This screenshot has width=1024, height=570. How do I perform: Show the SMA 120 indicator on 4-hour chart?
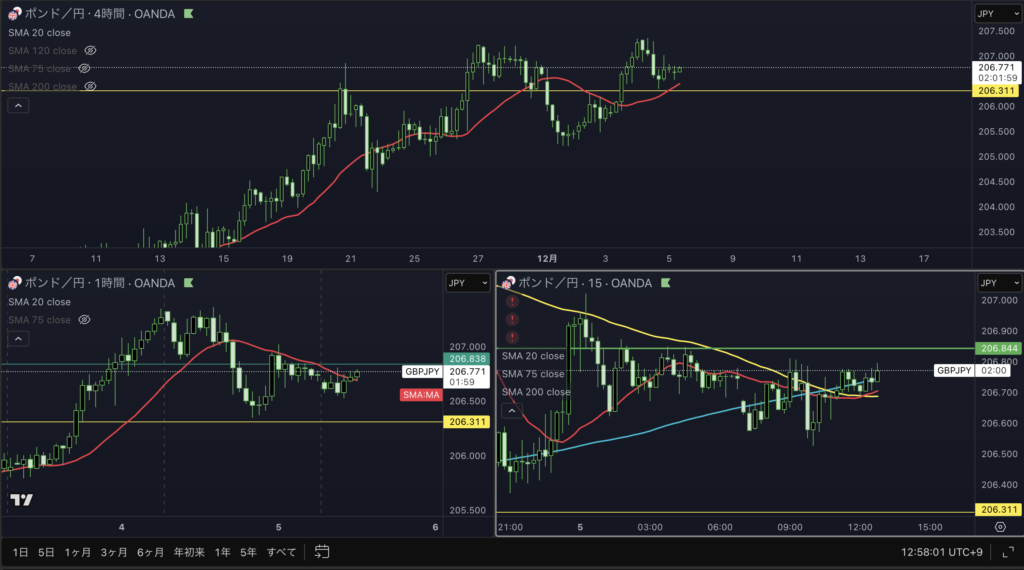pyautogui.click(x=90, y=50)
